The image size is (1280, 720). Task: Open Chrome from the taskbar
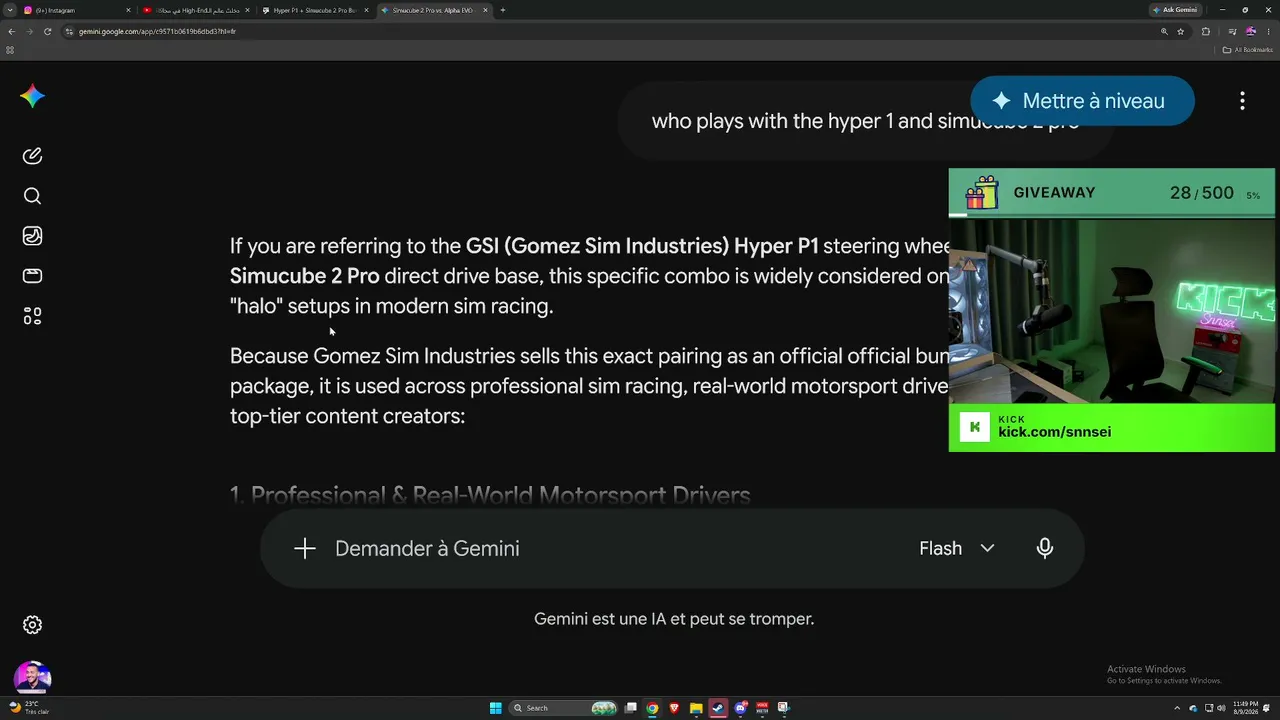(x=652, y=708)
